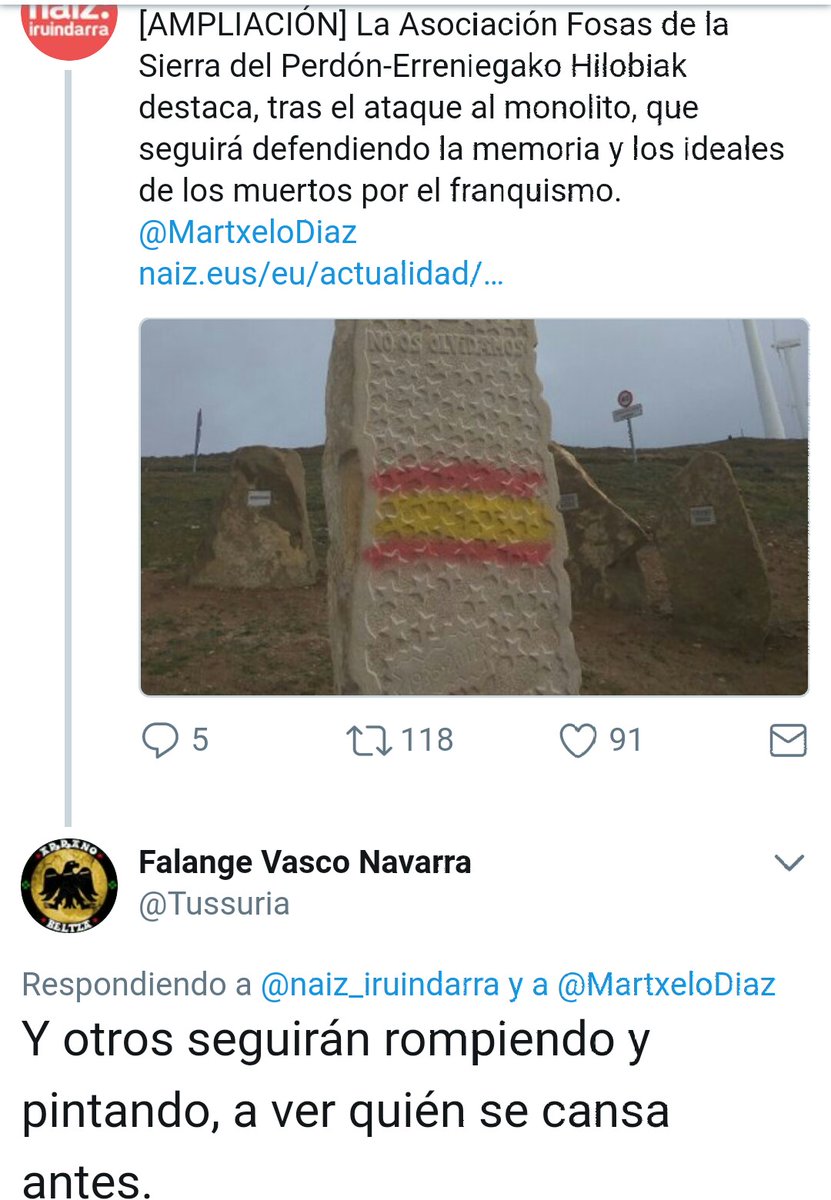831x1200 pixels.
Task: Share via the envelope message icon
Action: [x=788, y=741]
